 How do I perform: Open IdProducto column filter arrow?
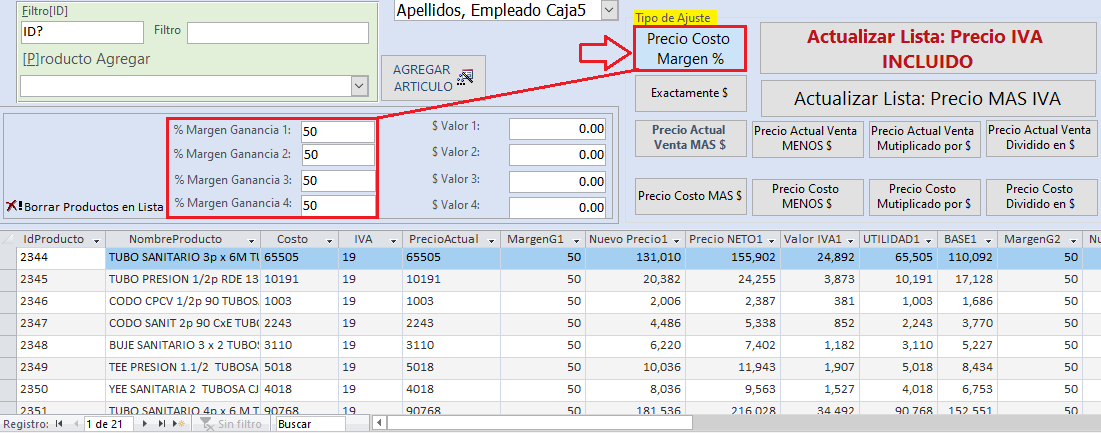pos(96,240)
